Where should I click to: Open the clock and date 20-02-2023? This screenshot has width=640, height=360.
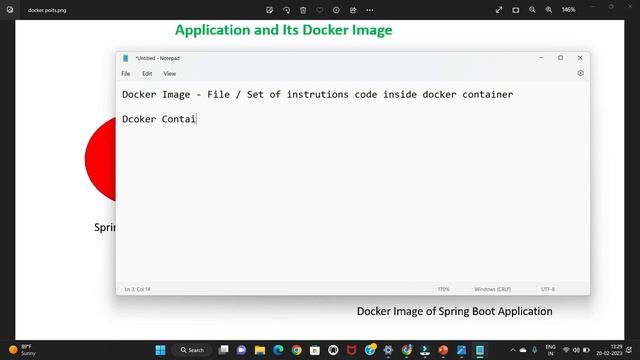pos(609,350)
